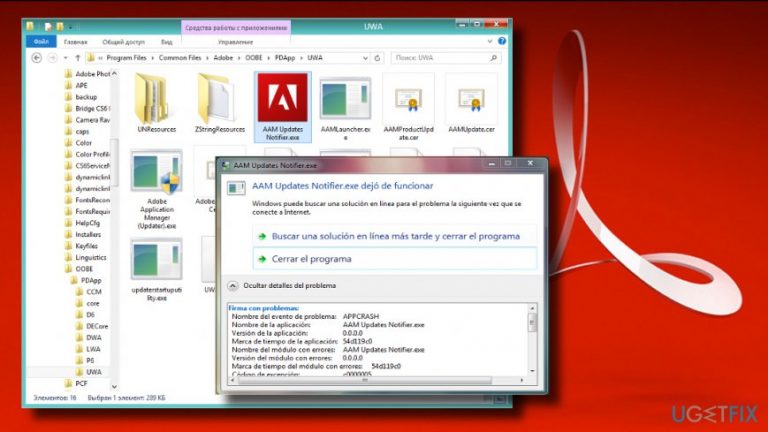The image size is (768, 432).
Task: Click Program Files in the address path
Action: [126, 58]
